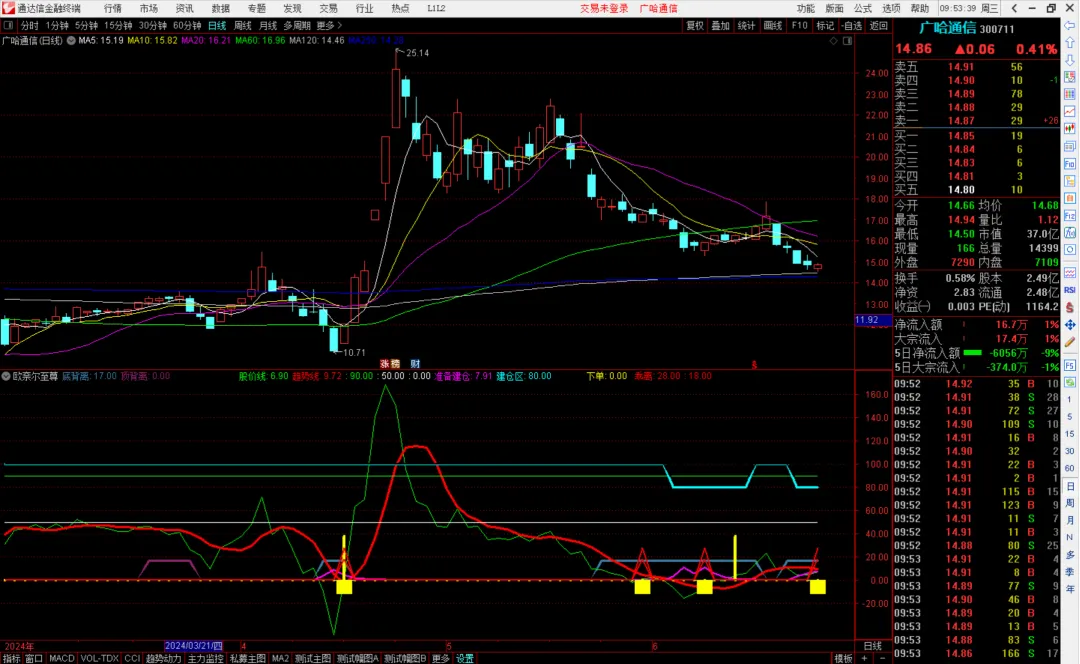The height and width of the screenshot is (664, 1080).
Task: Open the 画线 drawing tools dropdown
Action: (x=773, y=25)
